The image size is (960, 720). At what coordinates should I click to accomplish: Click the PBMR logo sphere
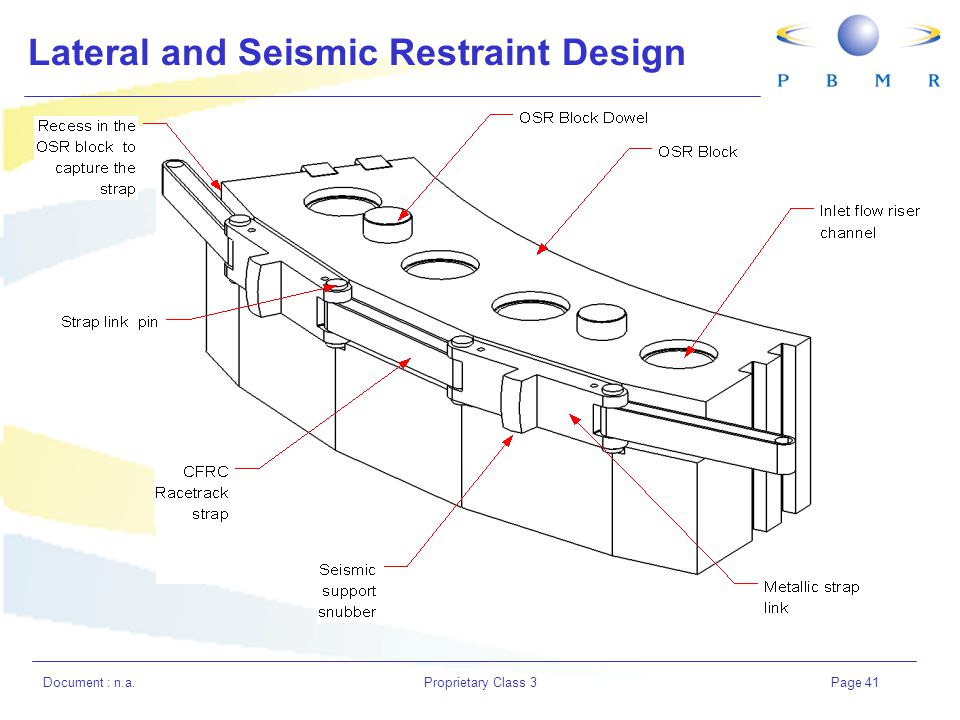[x=858, y=35]
